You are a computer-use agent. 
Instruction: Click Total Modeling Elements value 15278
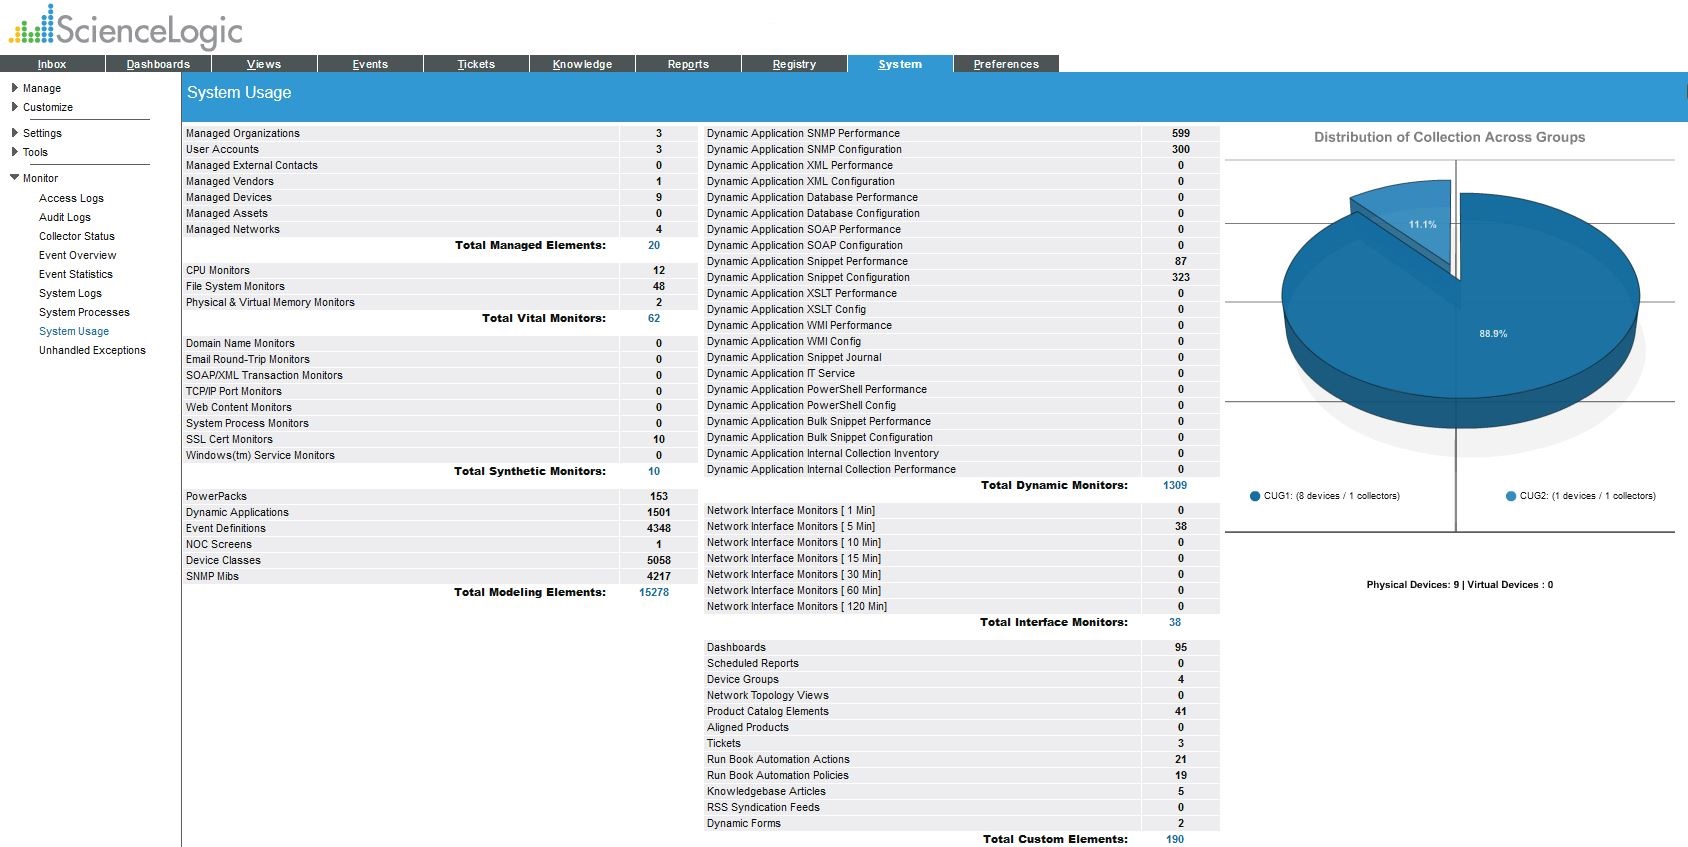tap(654, 592)
